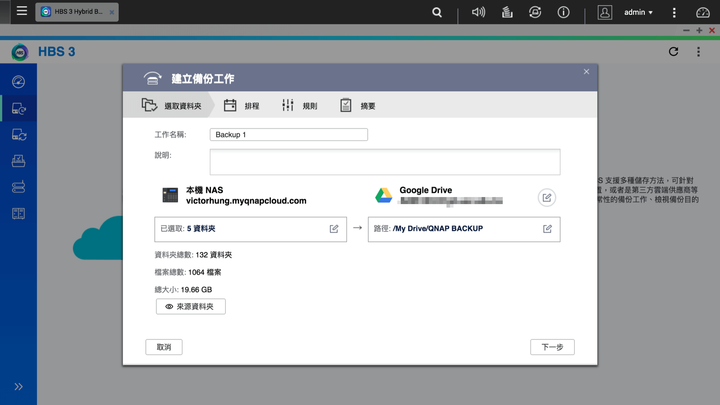Open the Overview sidebar icon
This screenshot has height=405, width=720.
tap(18, 82)
